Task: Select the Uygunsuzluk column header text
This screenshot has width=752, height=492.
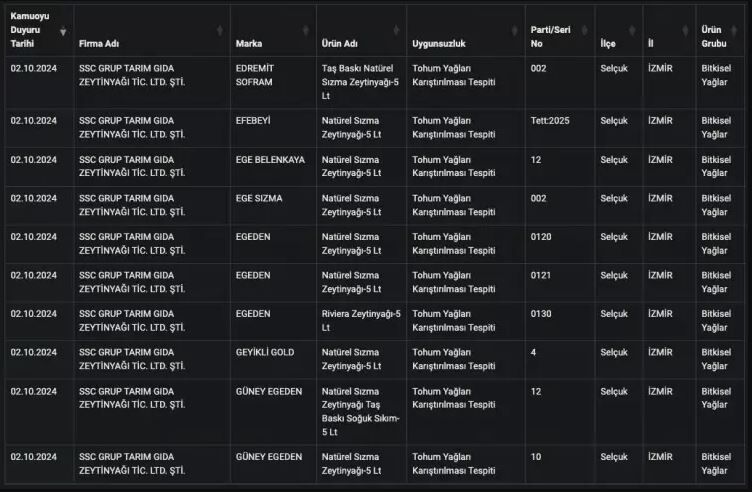Action: (439, 45)
